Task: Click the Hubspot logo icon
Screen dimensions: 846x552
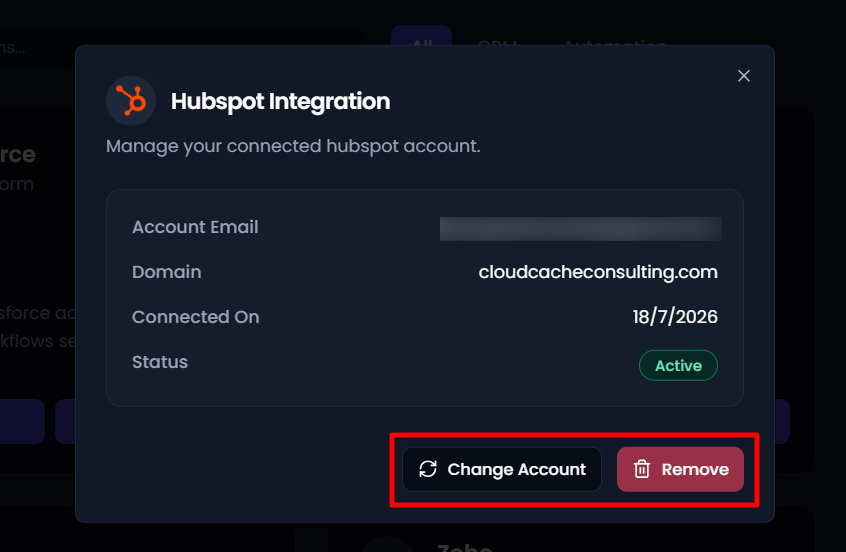Action: pos(131,101)
